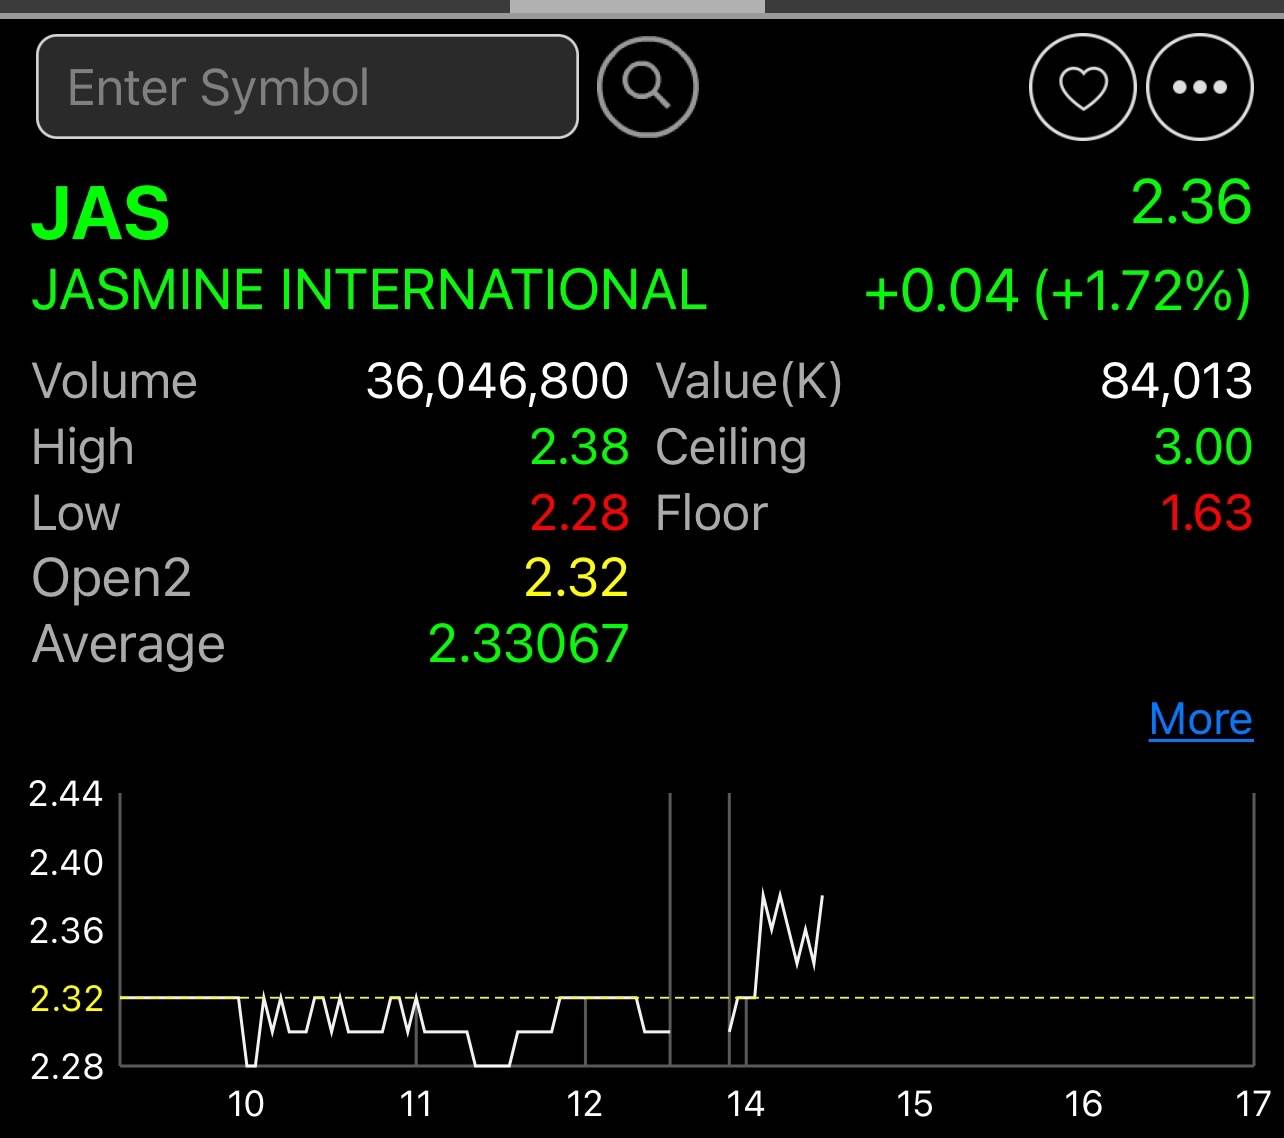
Task: Tap the Average price 2.33067
Action: click(528, 643)
